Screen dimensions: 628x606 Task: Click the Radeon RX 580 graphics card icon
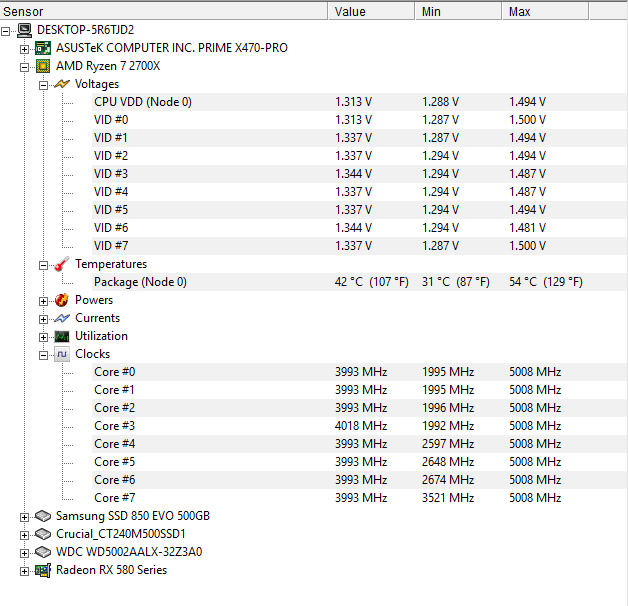point(43,570)
